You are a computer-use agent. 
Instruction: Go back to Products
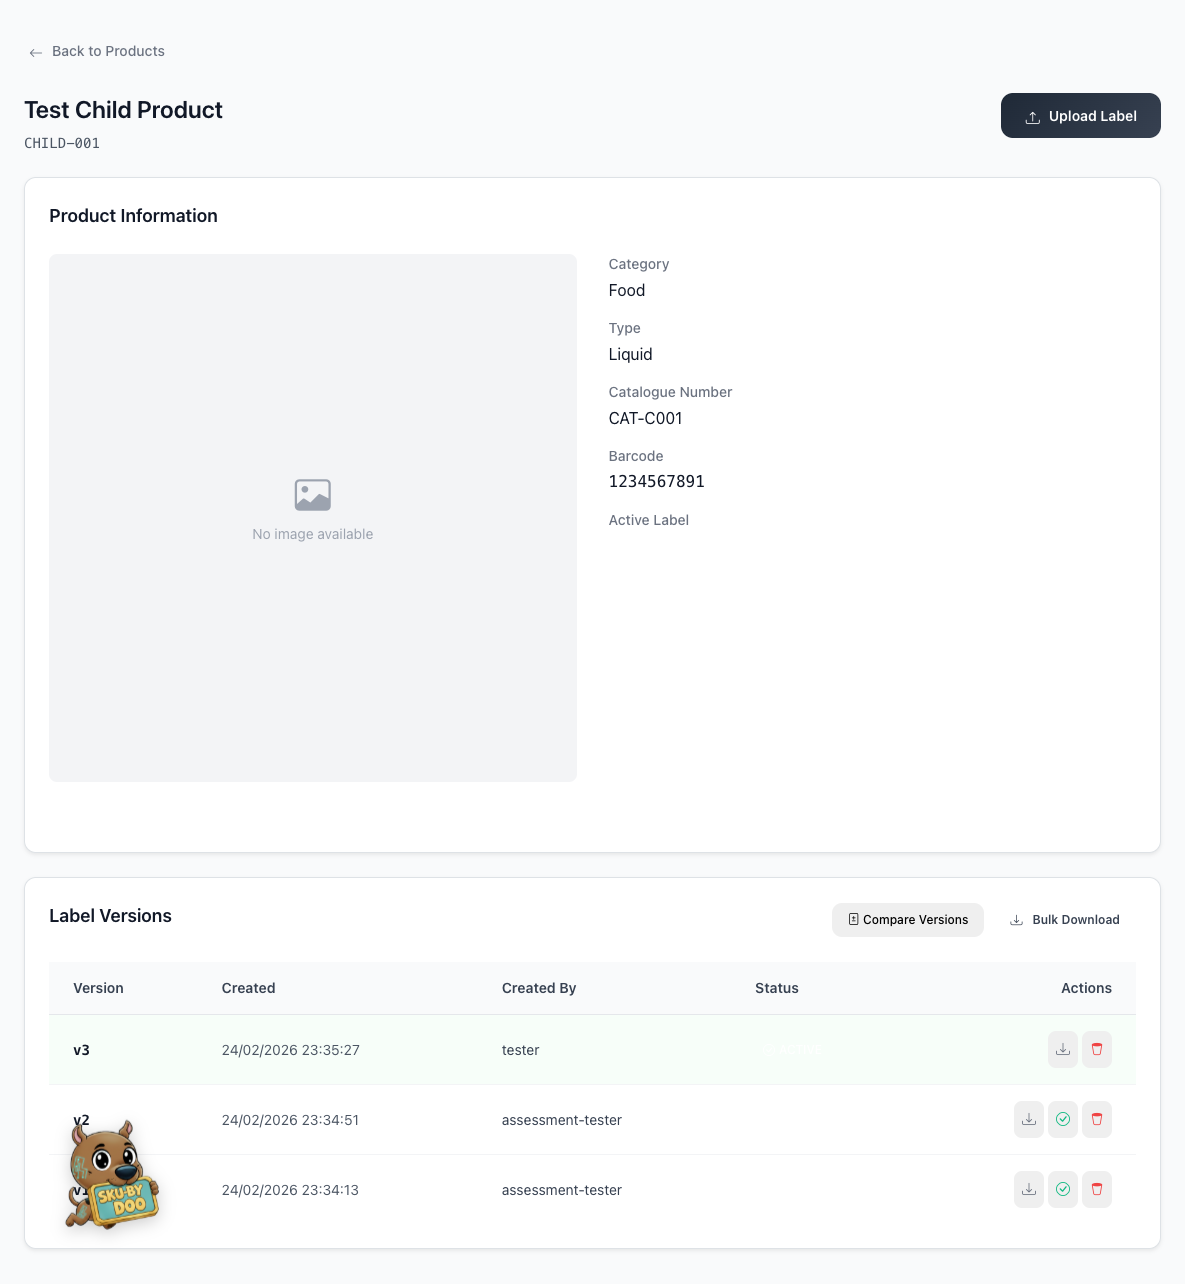(97, 51)
